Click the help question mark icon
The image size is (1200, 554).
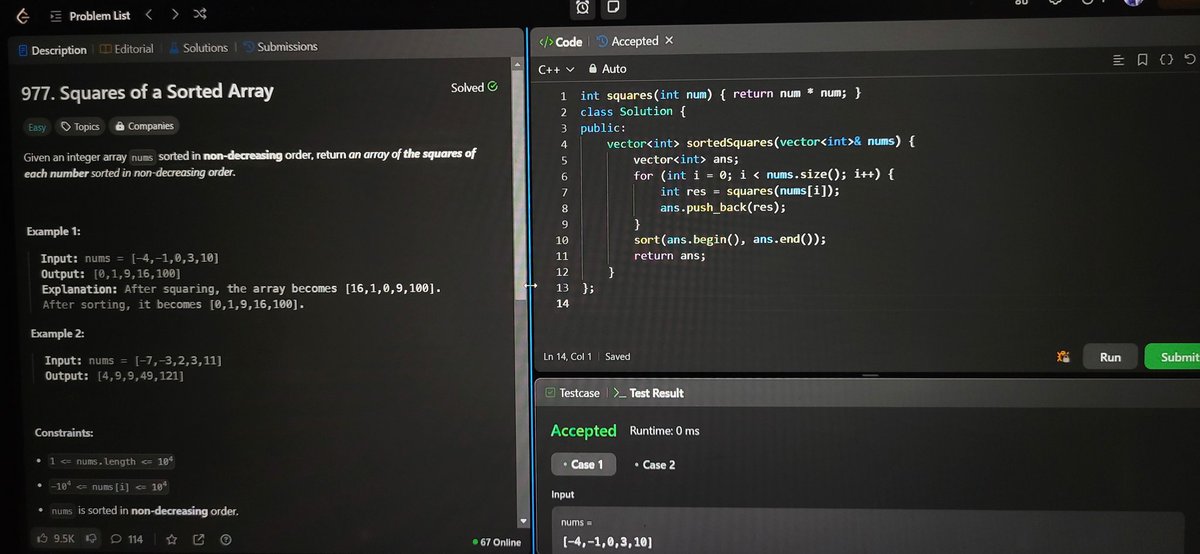point(226,540)
